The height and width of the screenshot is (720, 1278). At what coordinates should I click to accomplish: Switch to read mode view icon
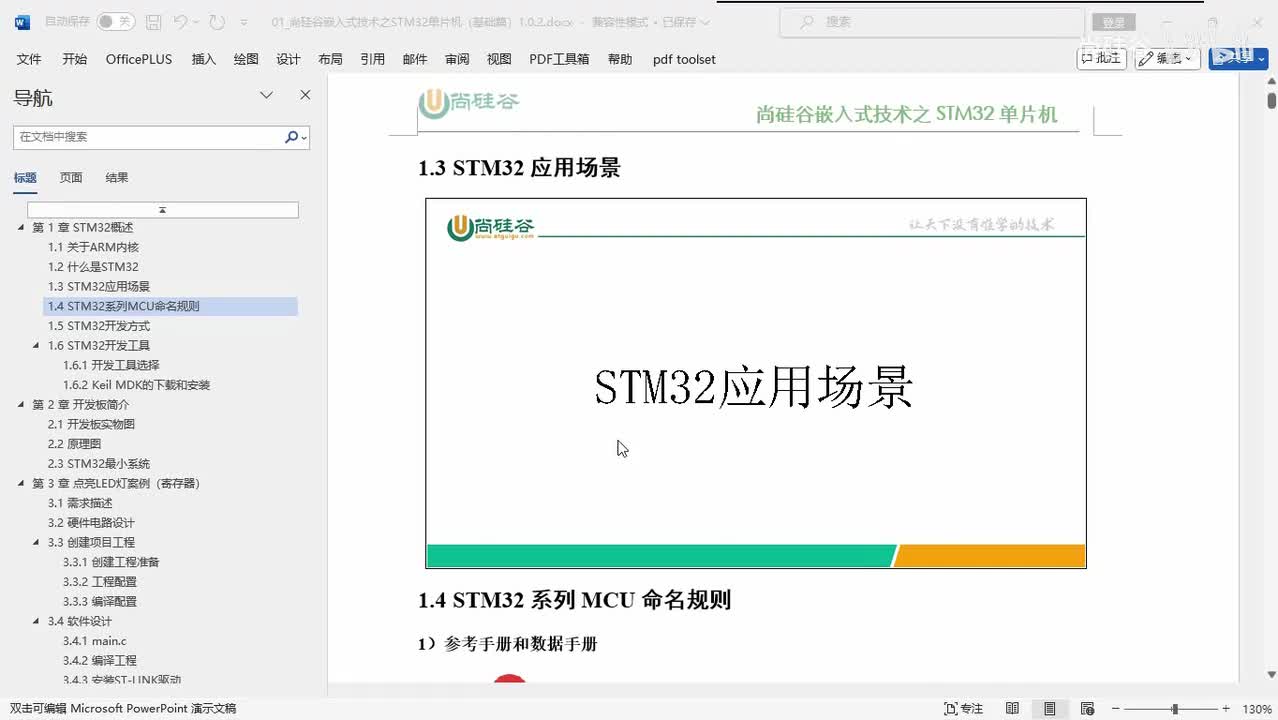tap(1012, 709)
